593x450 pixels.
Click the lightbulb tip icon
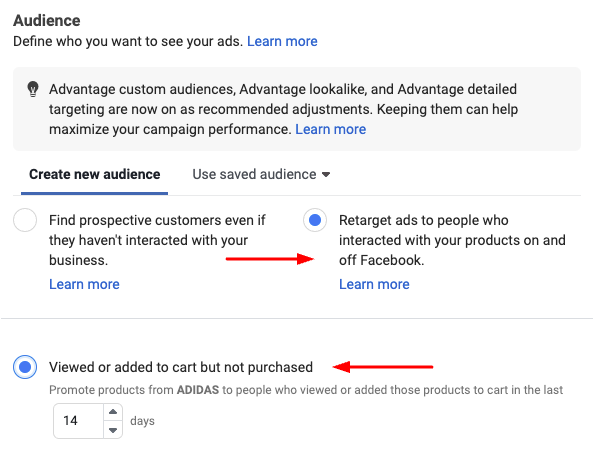click(x=33, y=89)
